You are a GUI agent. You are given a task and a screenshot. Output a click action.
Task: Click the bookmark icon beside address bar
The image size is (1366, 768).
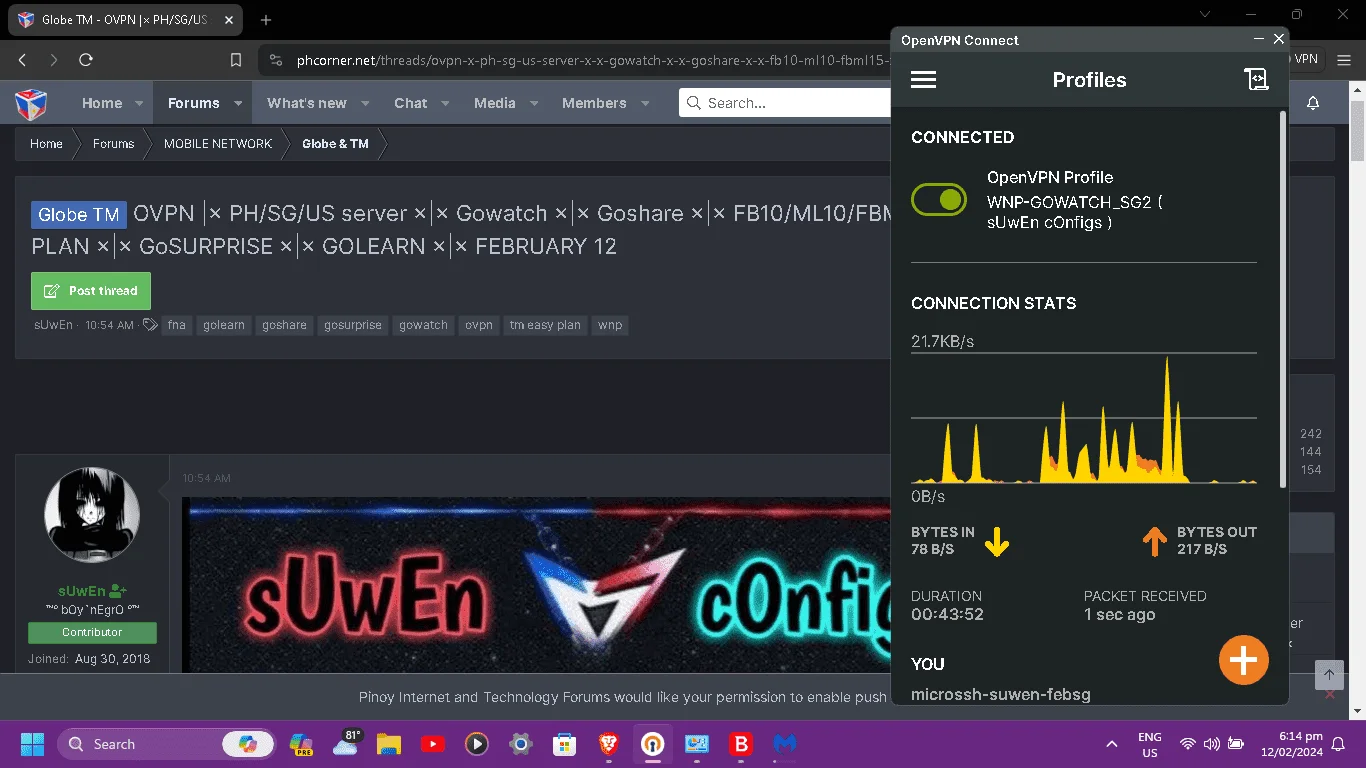tap(236, 60)
